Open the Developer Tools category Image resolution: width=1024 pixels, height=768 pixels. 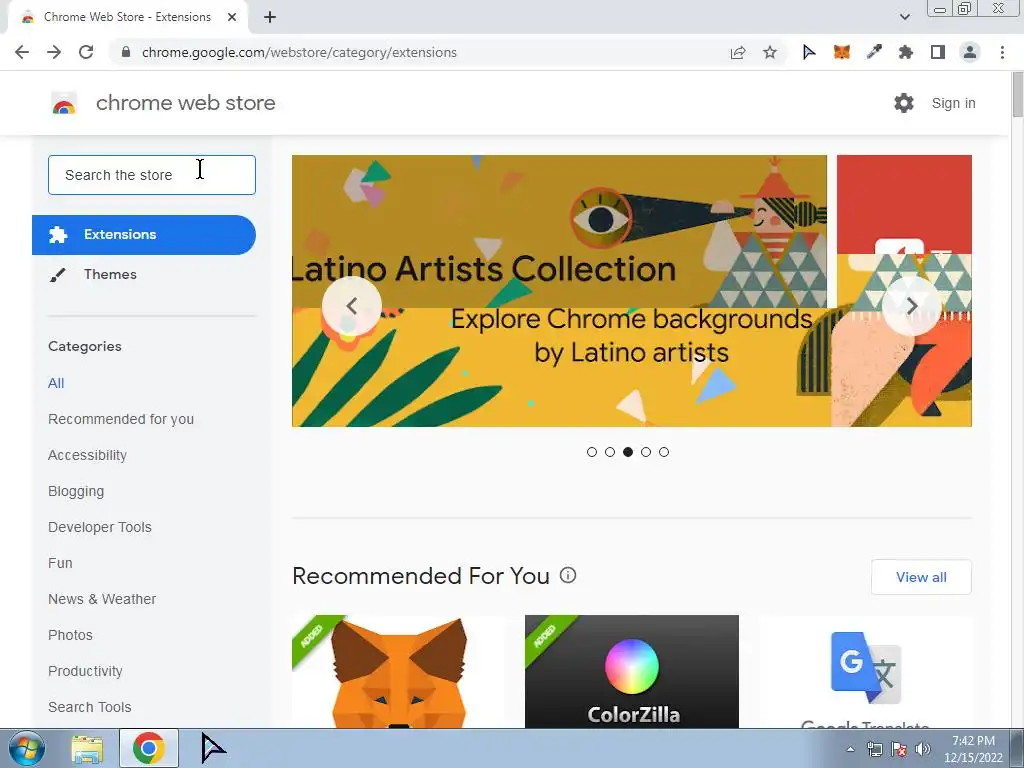(100, 527)
